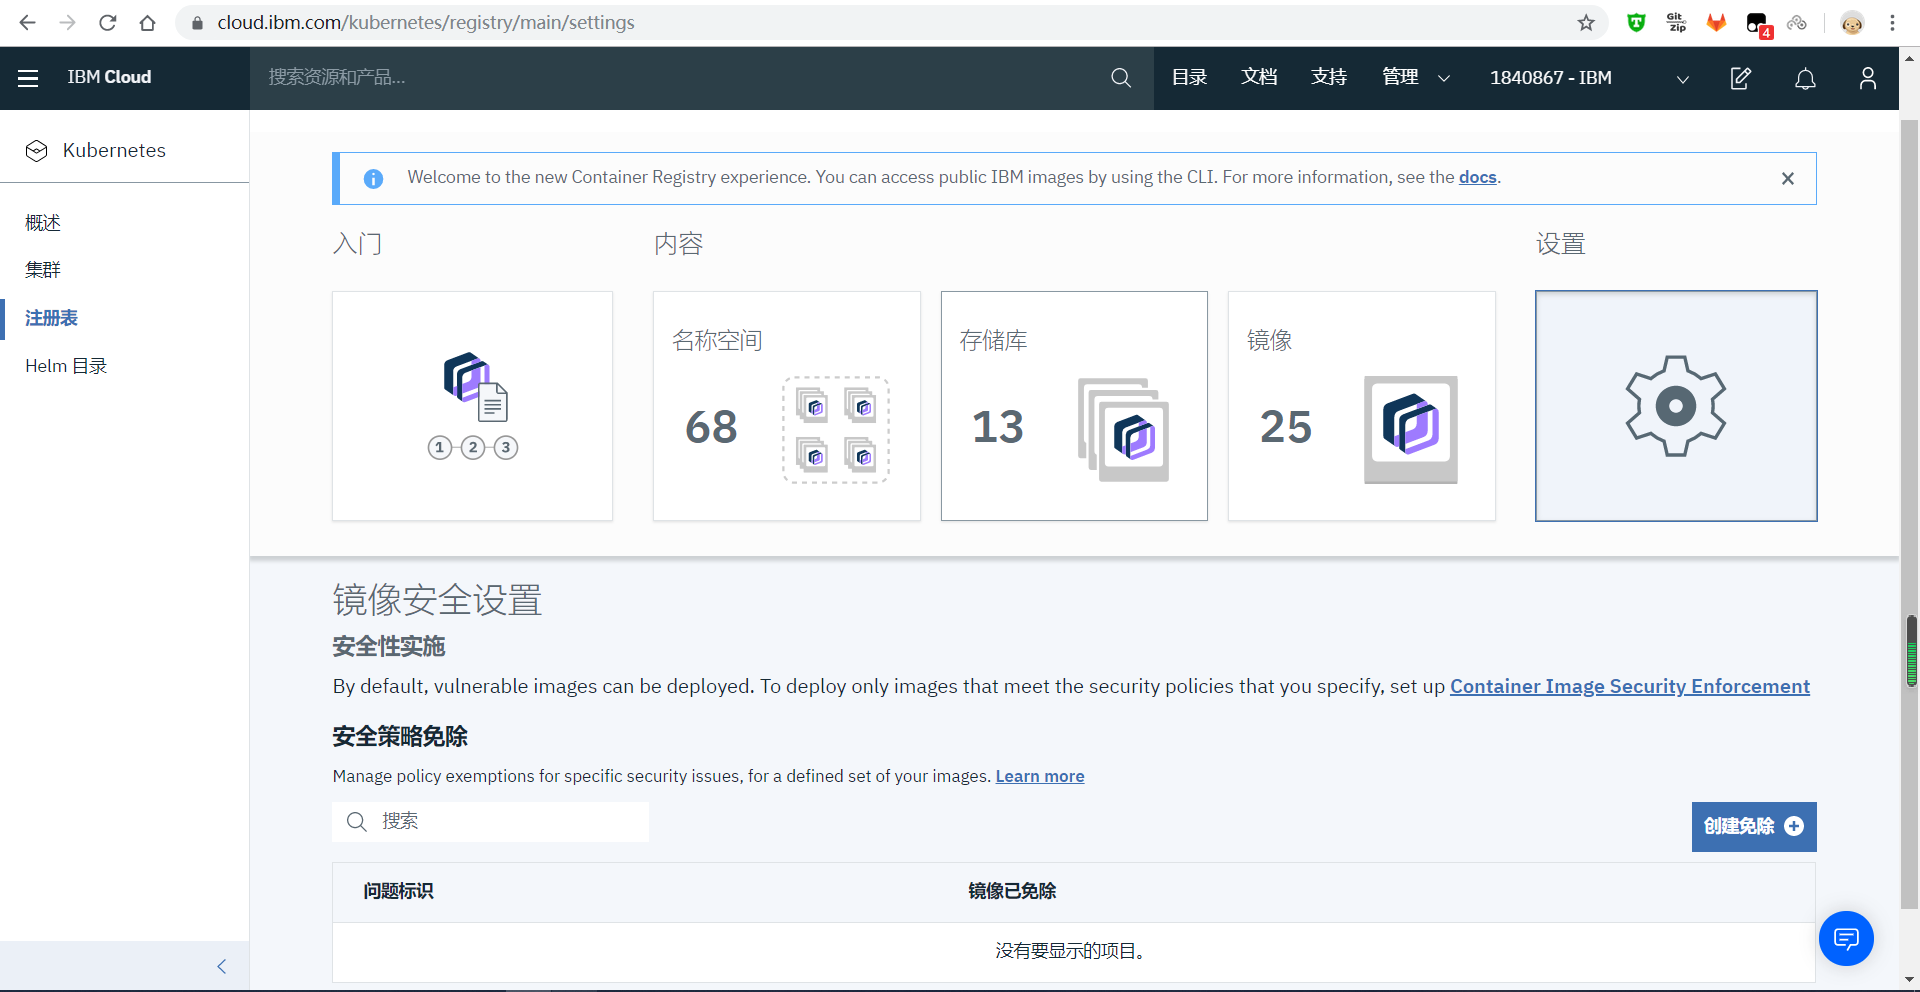Click the search magnifier icon in header

tap(1121, 78)
